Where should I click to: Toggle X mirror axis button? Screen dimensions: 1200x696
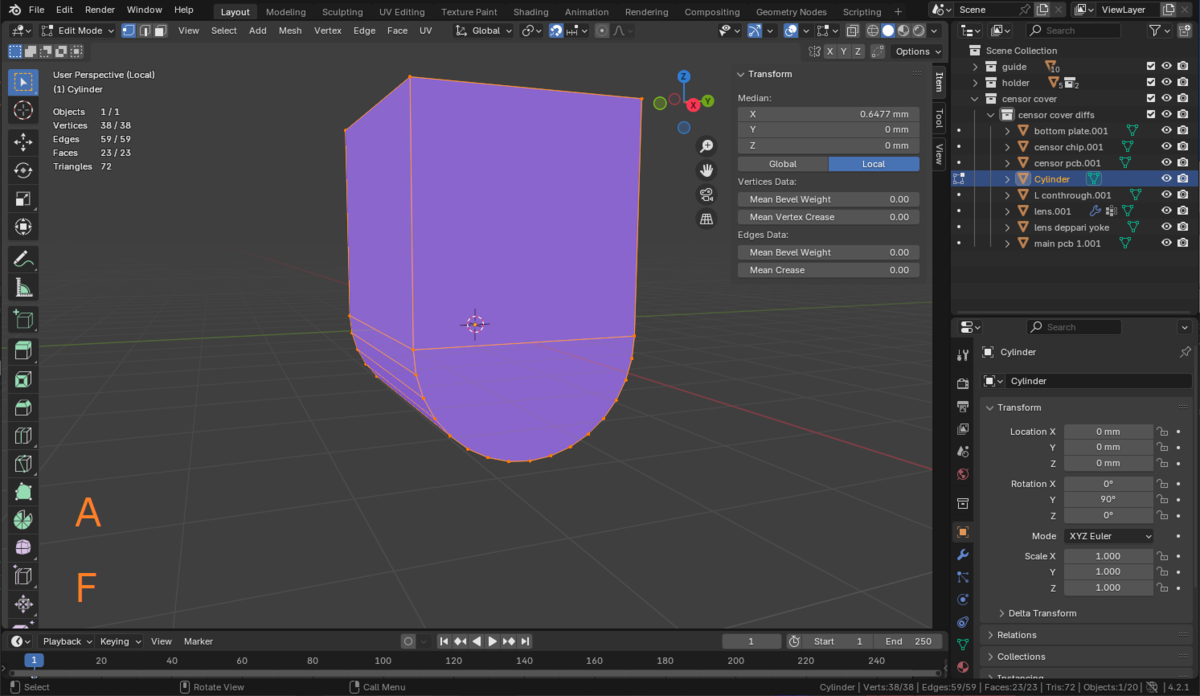[830, 51]
